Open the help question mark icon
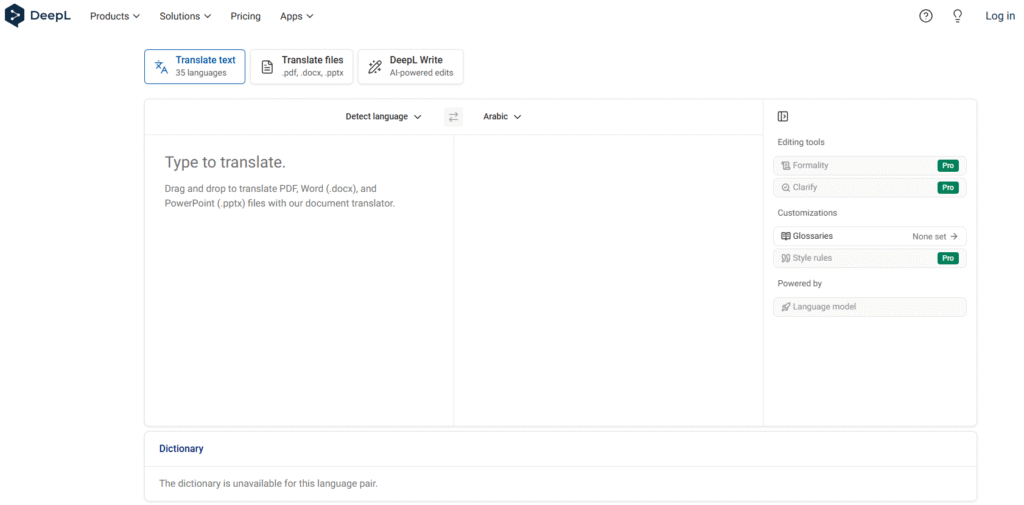Viewport: 1024px width, 505px height. pyautogui.click(x=925, y=16)
